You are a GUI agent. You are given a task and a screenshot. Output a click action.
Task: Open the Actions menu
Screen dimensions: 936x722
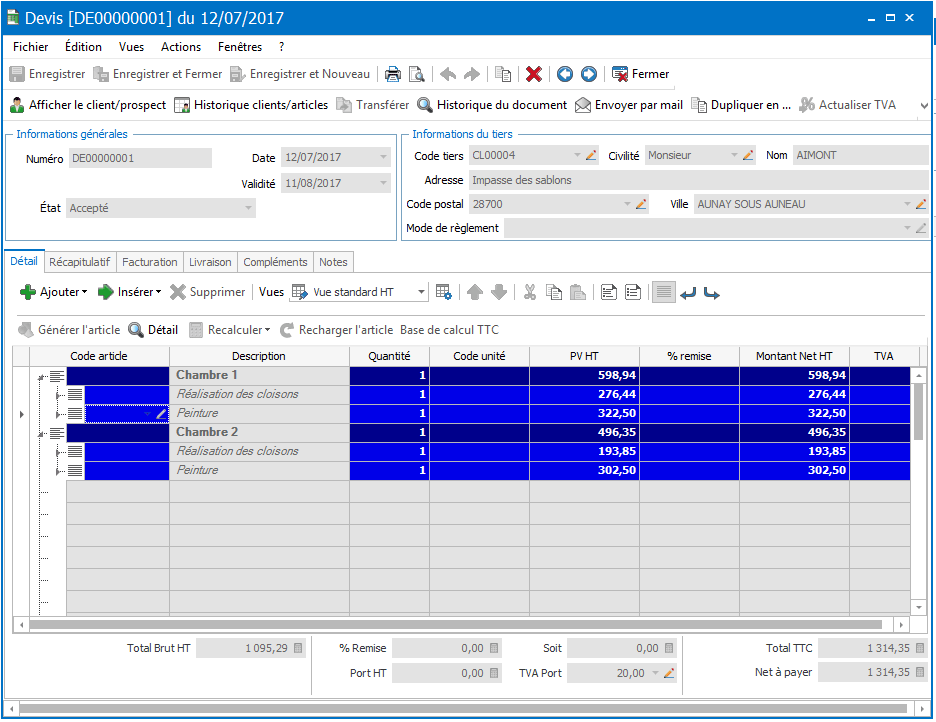181,47
